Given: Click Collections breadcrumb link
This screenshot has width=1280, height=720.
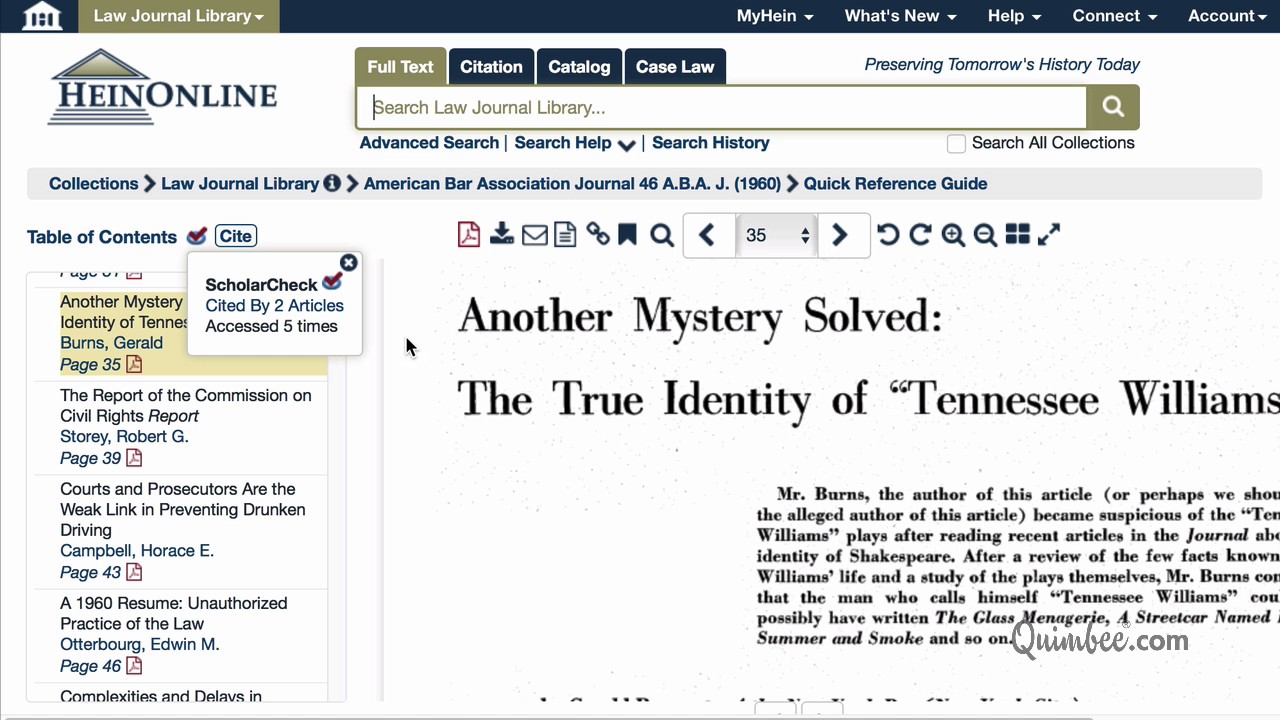Looking at the screenshot, I should tap(94, 184).
